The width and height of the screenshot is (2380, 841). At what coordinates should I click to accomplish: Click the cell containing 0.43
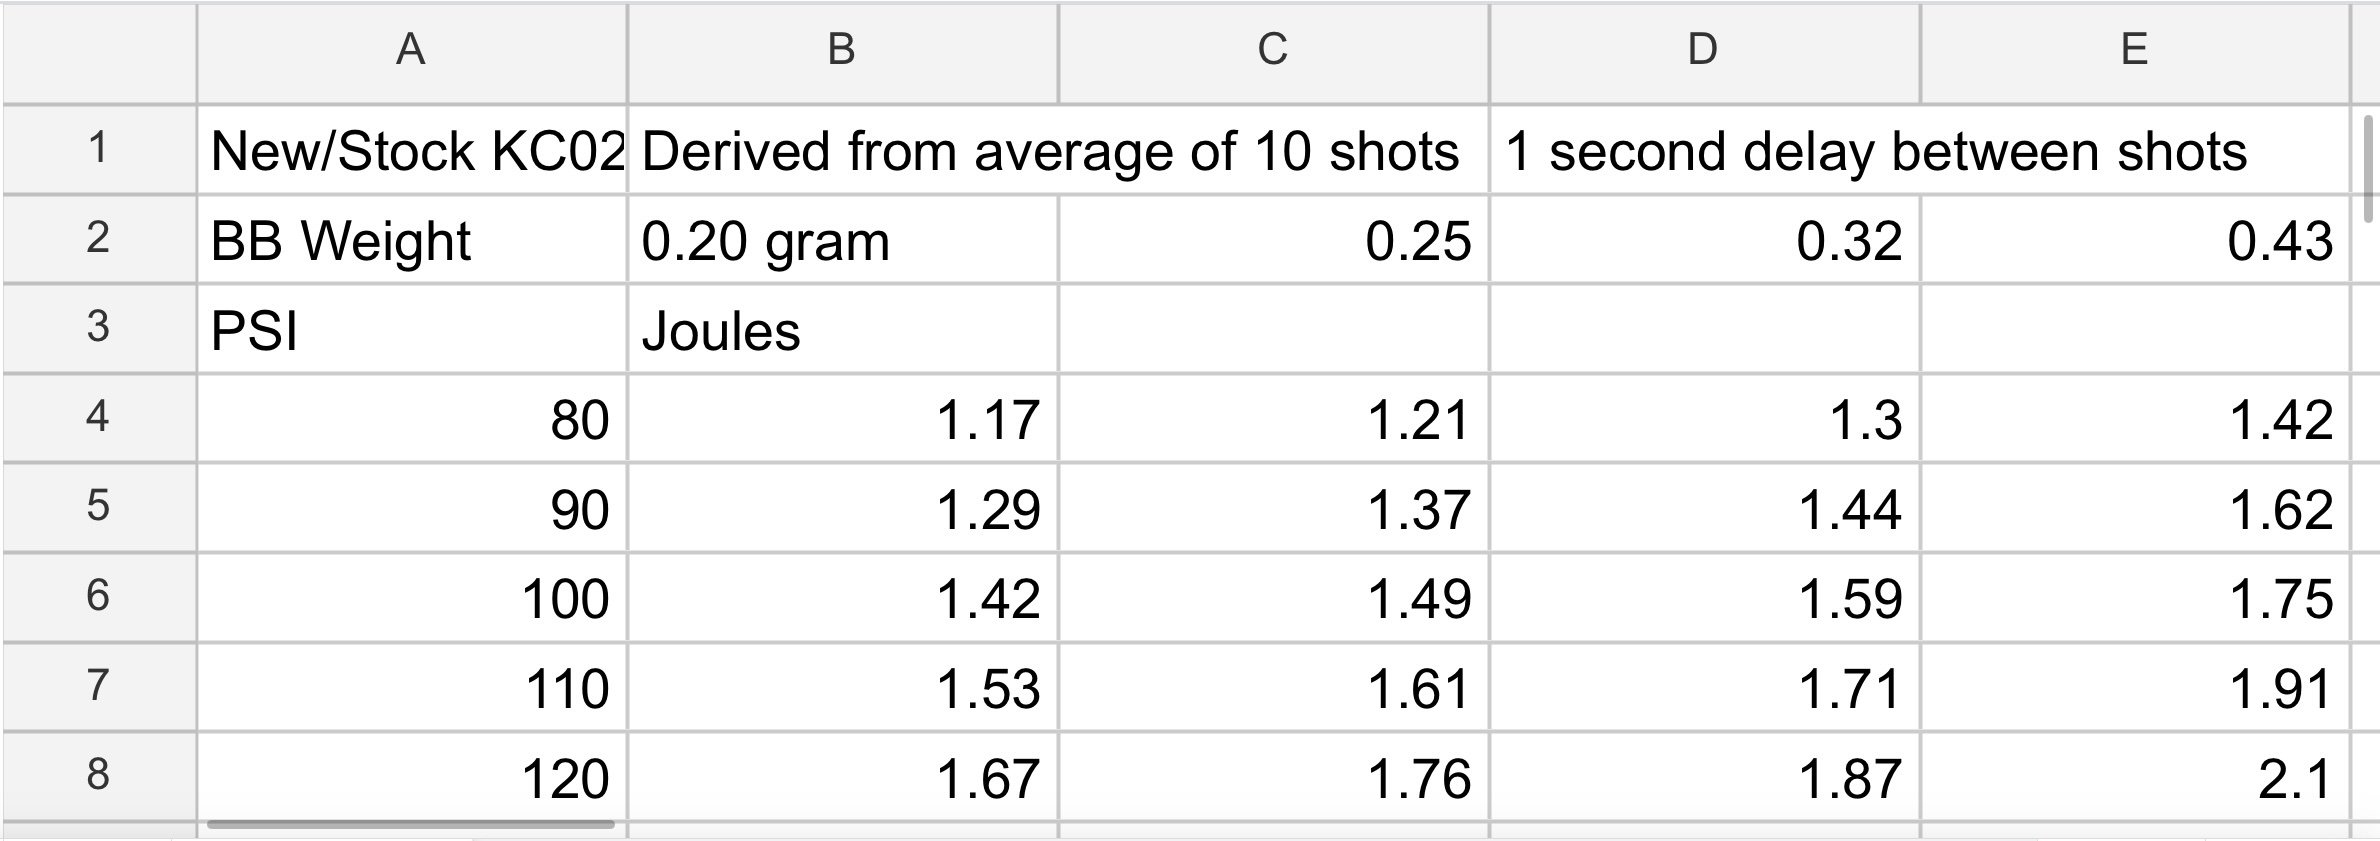tap(2134, 241)
